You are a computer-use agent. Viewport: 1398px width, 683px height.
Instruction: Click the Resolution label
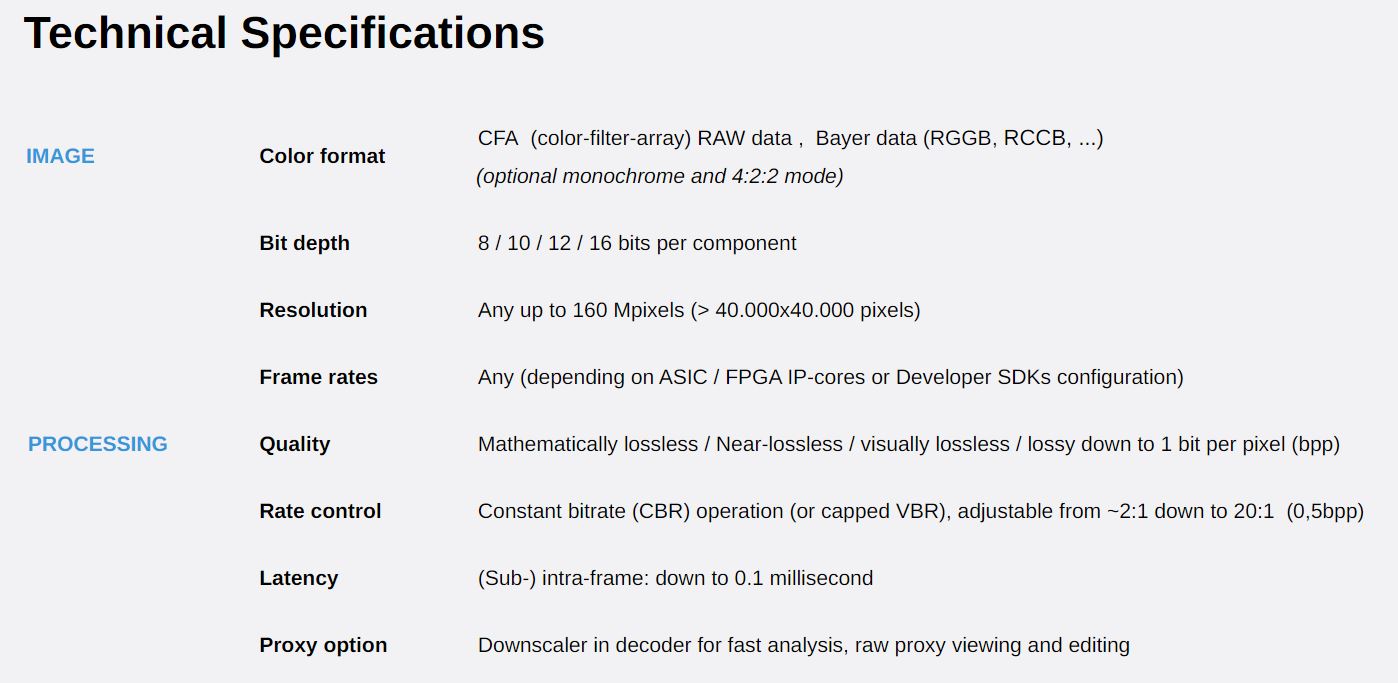[x=313, y=310]
